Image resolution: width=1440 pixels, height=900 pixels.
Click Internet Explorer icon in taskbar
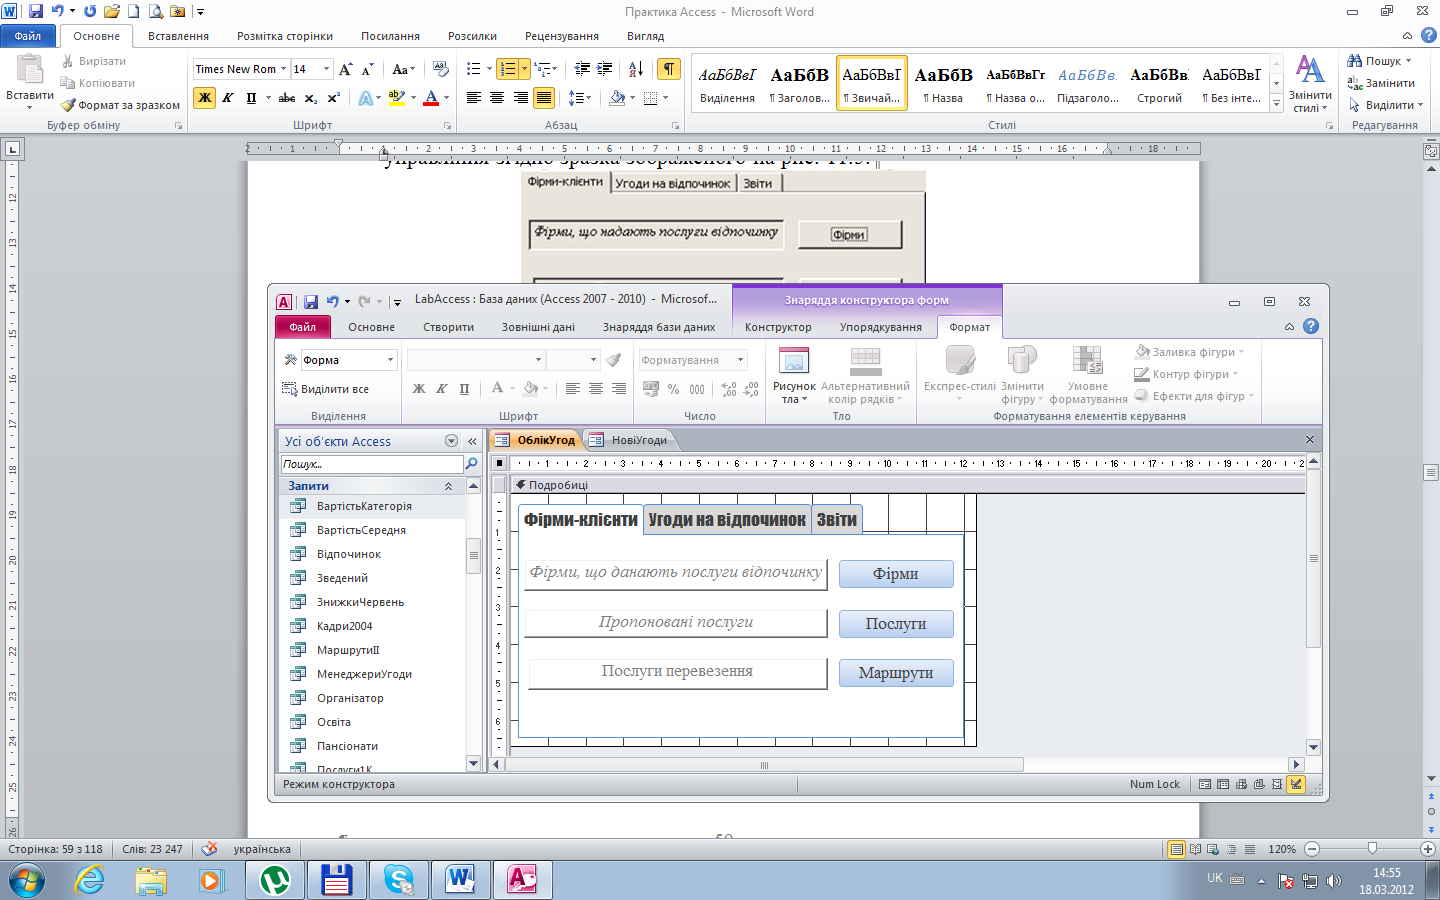89,880
